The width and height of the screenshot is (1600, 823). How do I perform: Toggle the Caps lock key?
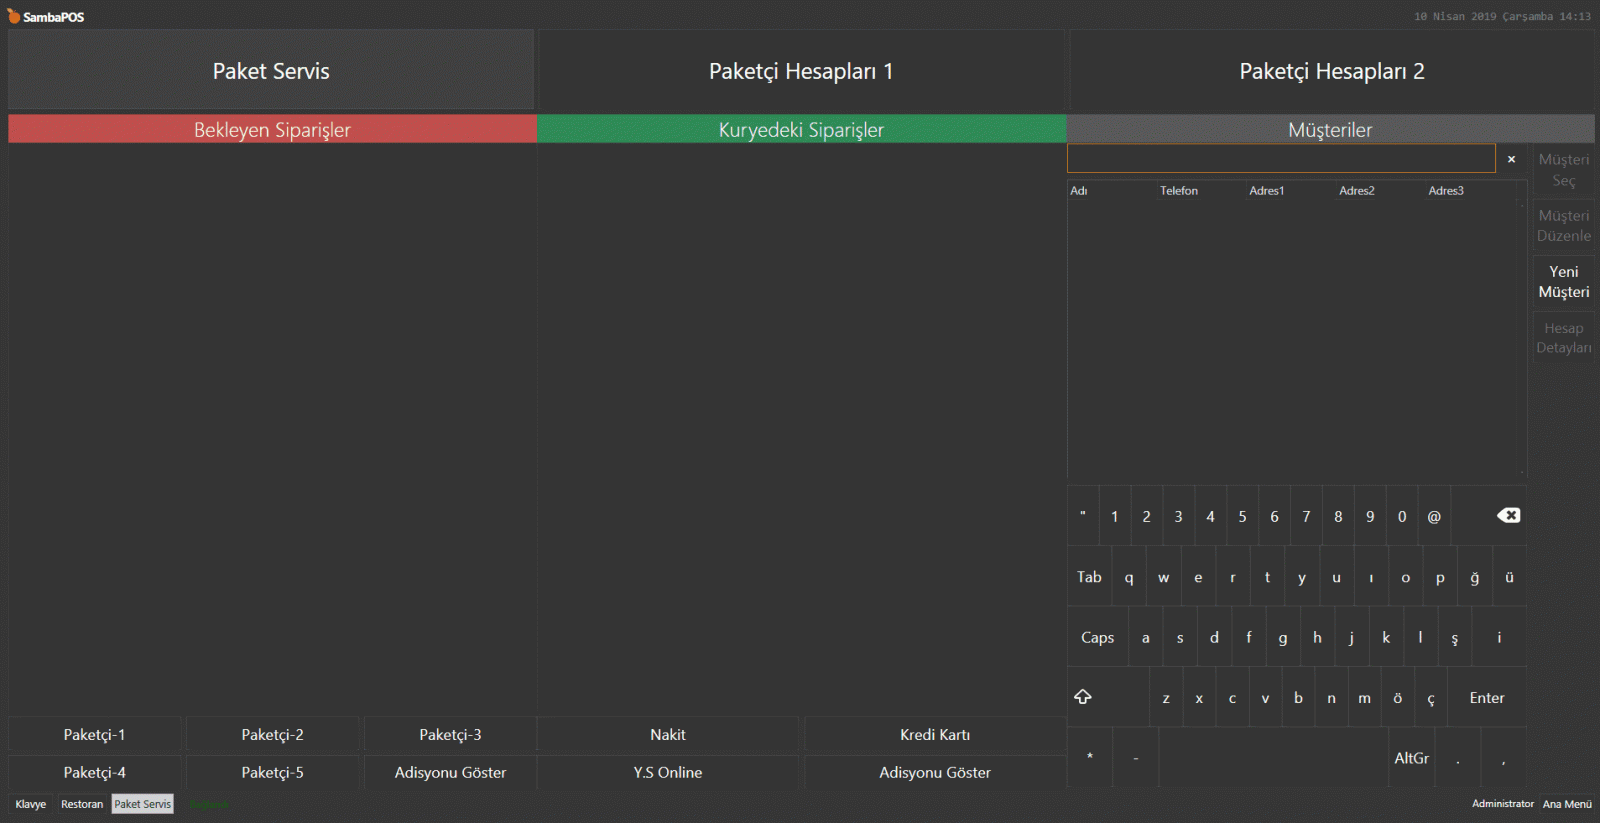click(1097, 637)
